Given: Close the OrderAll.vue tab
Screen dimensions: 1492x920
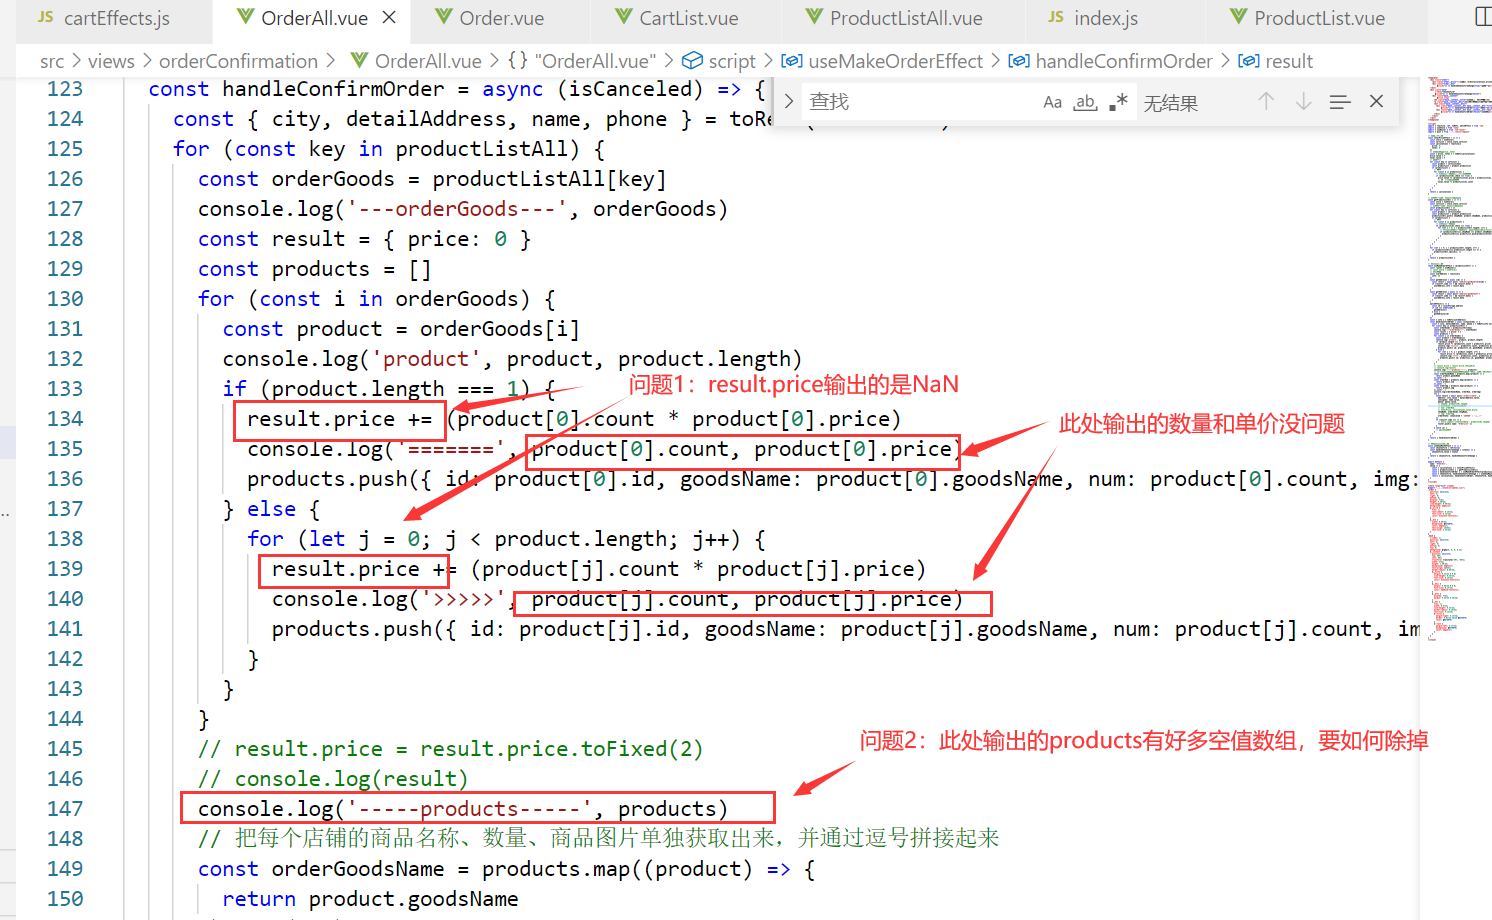Looking at the screenshot, I should (389, 18).
